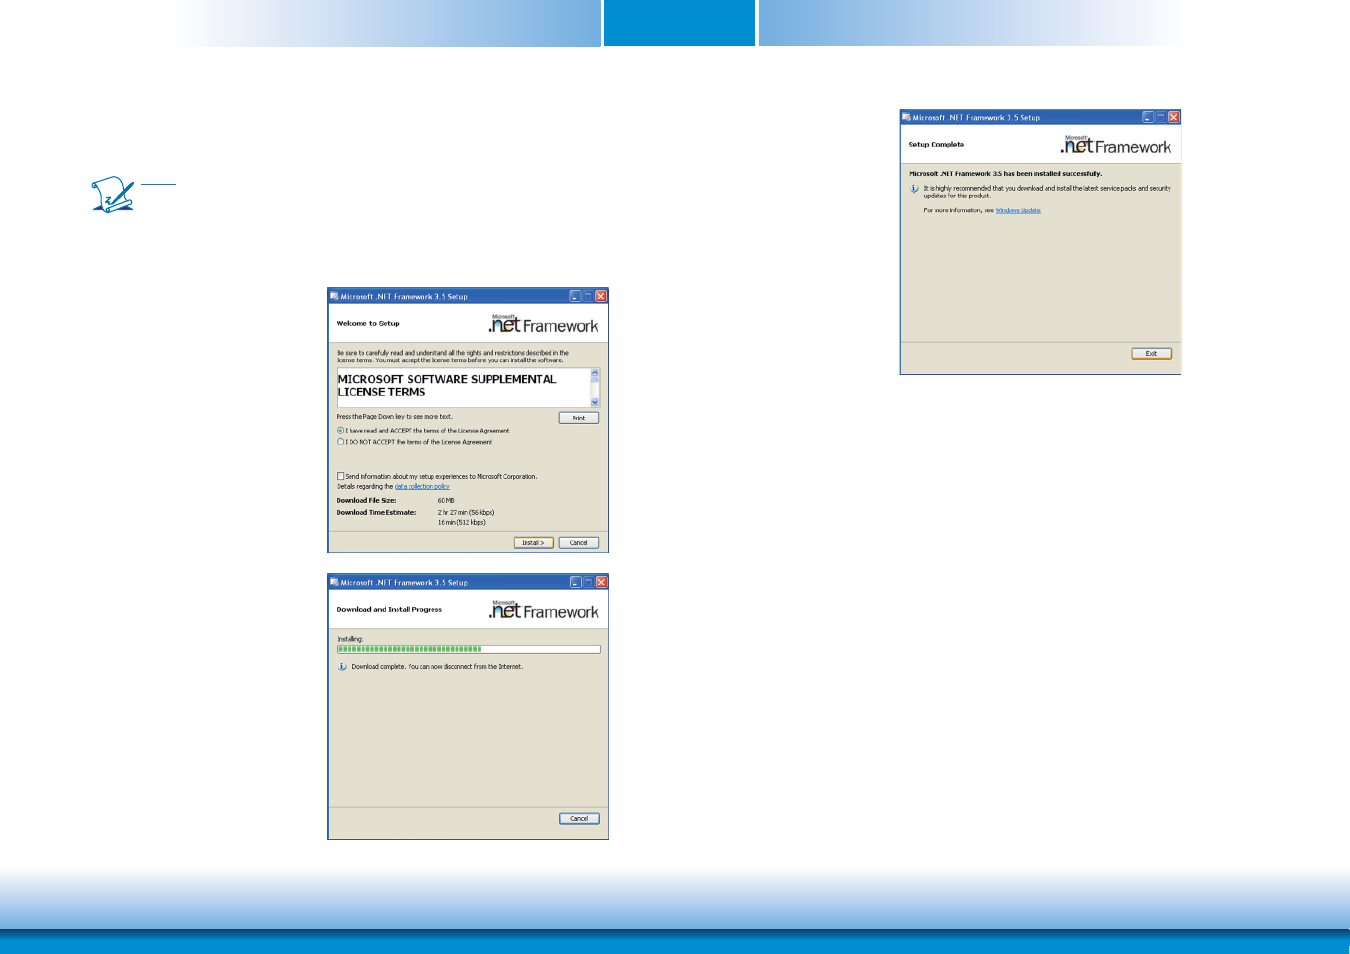Click the license terms scrollbar down arrow
Viewport: 1350px width, 954px height.
tap(595, 402)
